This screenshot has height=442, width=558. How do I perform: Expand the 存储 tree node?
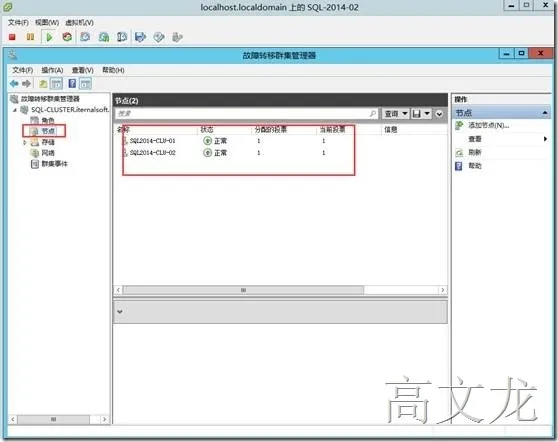point(25,142)
